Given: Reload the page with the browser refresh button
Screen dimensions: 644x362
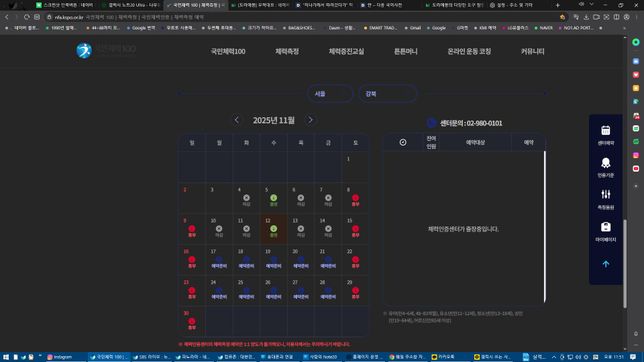Looking at the screenshot, I should 27,17.
